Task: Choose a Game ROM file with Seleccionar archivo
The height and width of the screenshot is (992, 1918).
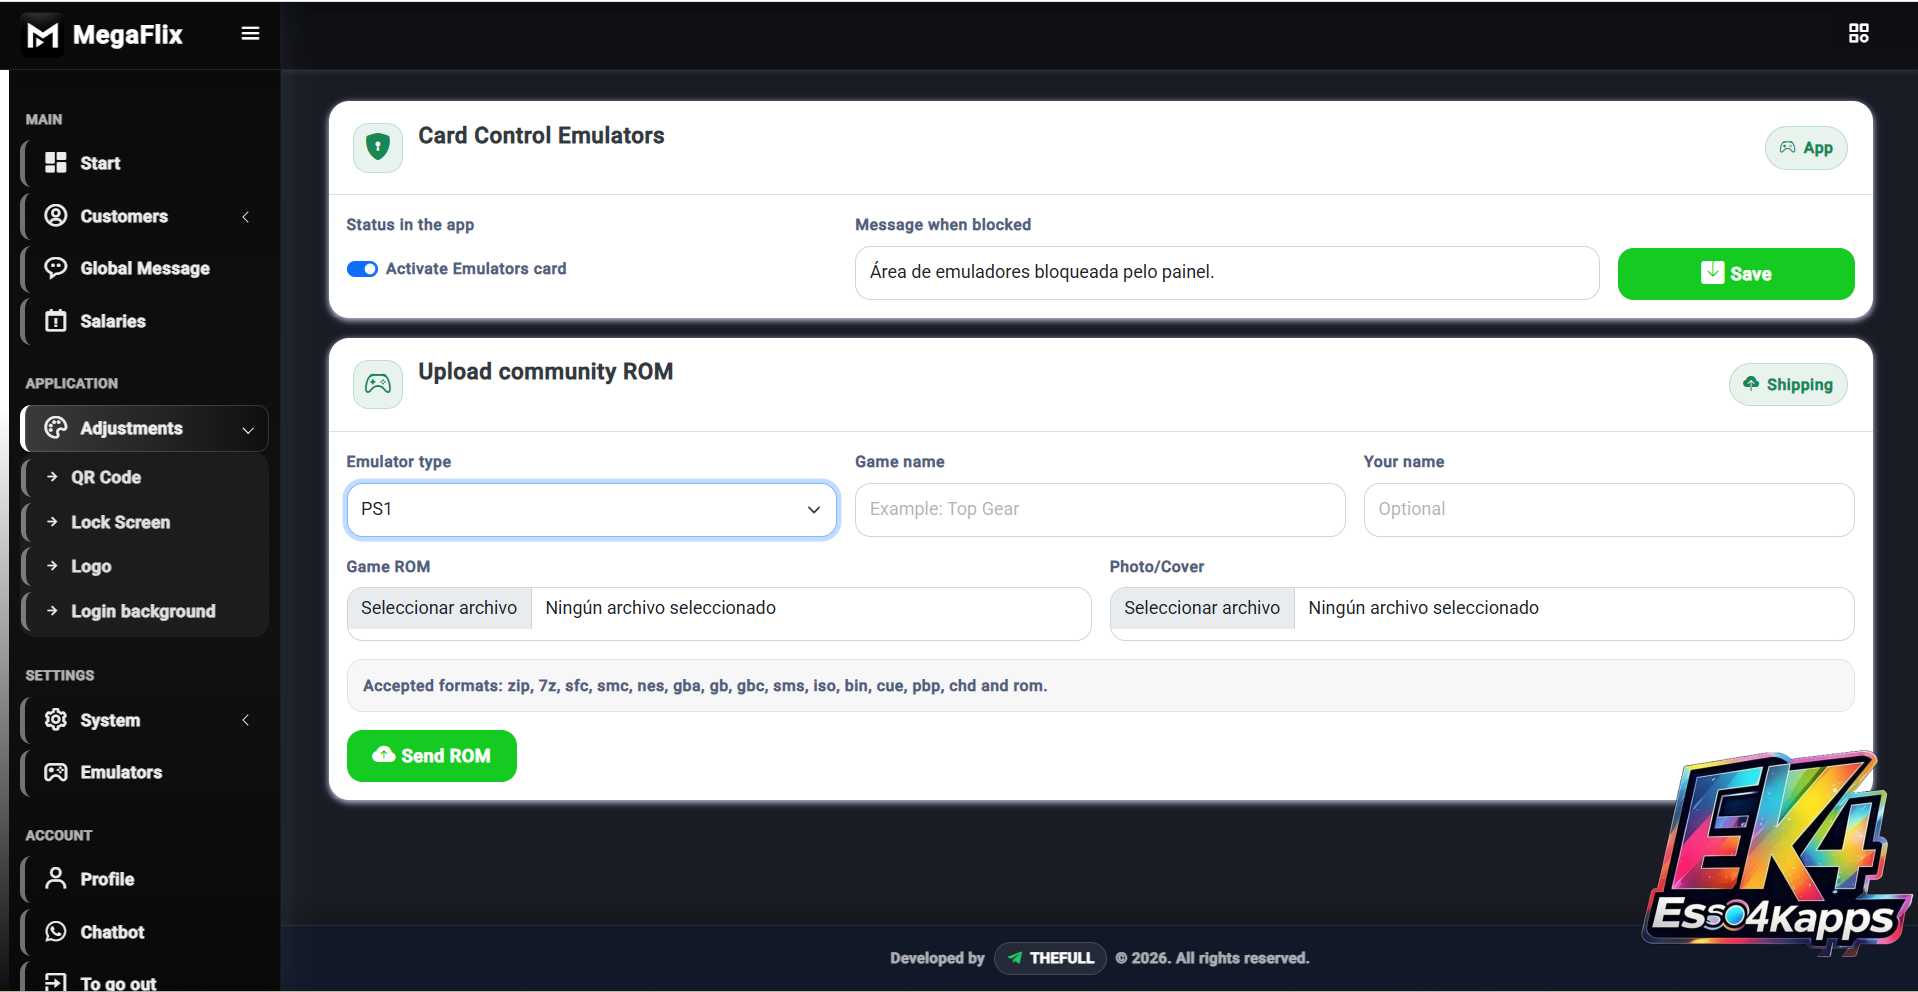Action: point(439,608)
